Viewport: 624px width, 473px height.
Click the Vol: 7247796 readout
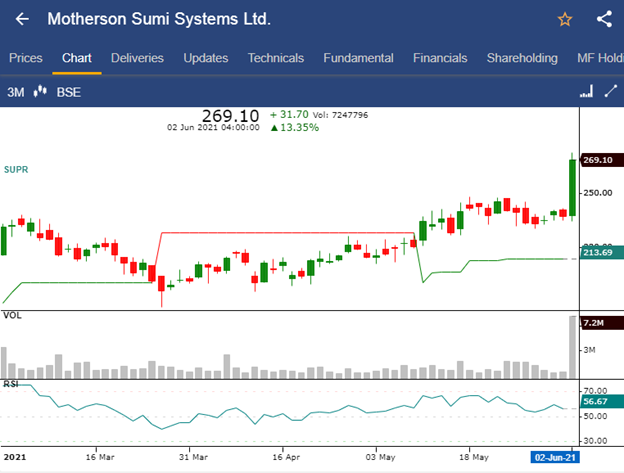coord(340,115)
